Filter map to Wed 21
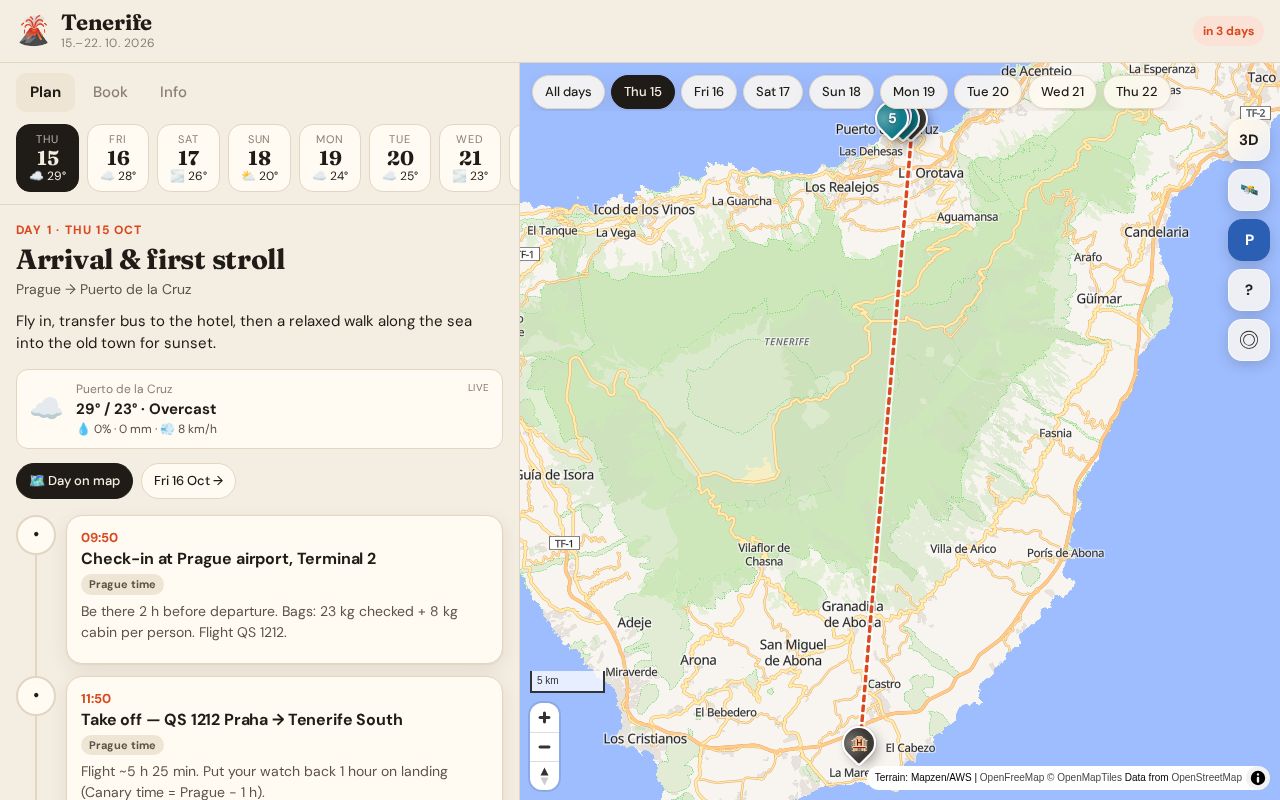The height and width of the screenshot is (800, 1280). tap(1062, 92)
